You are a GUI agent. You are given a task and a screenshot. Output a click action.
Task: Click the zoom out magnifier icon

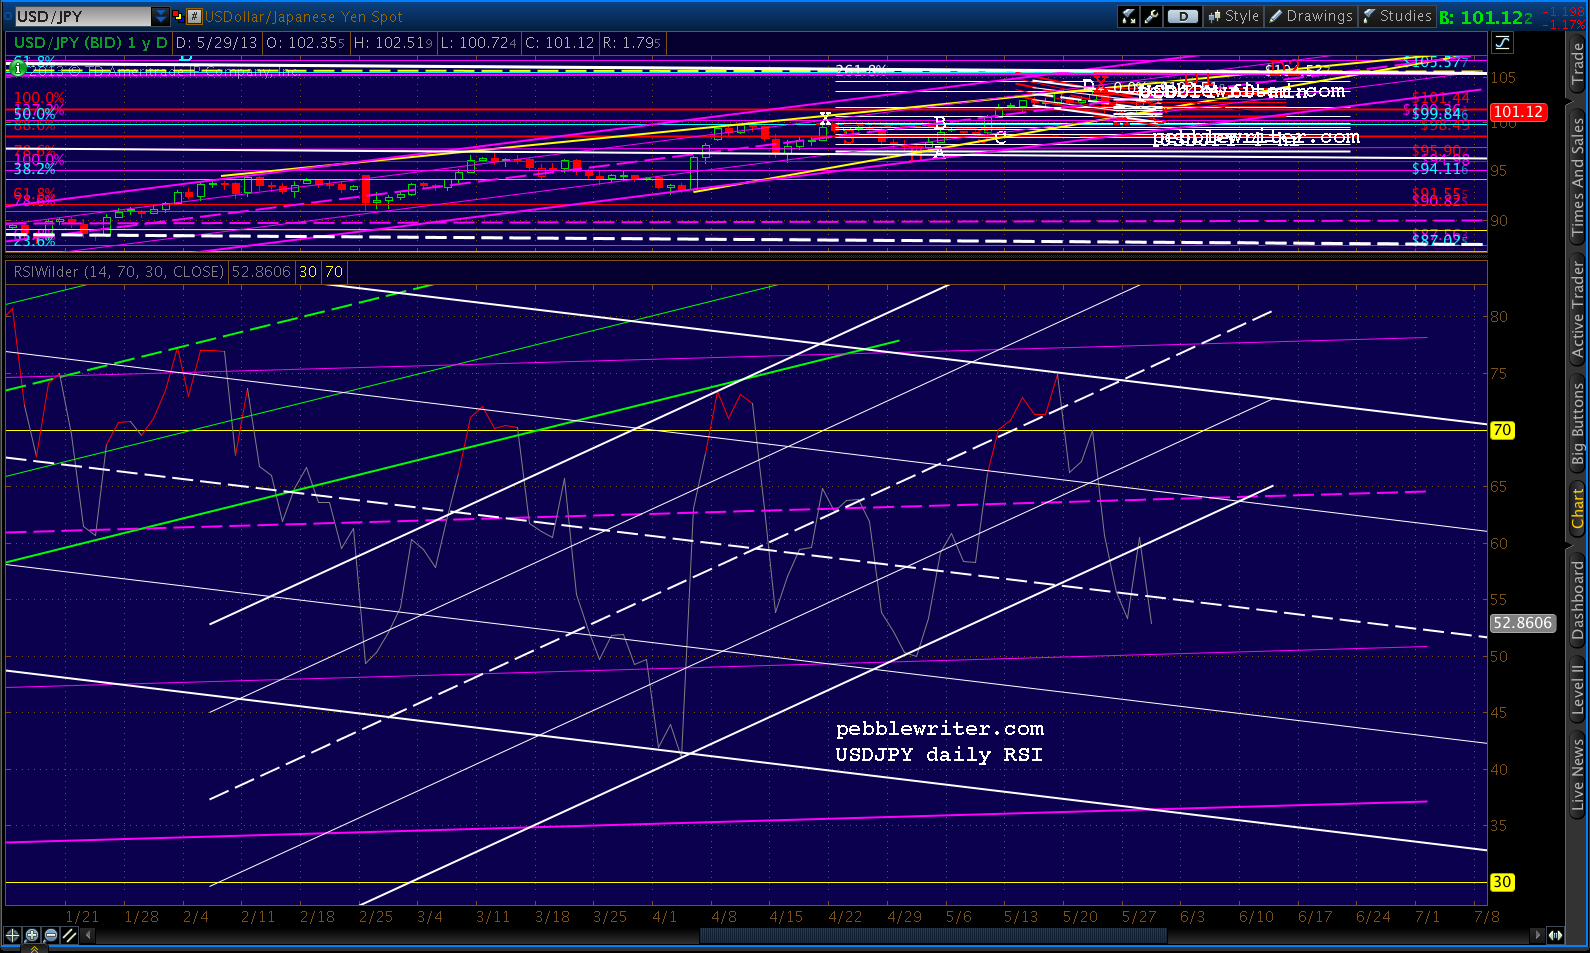click(51, 935)
